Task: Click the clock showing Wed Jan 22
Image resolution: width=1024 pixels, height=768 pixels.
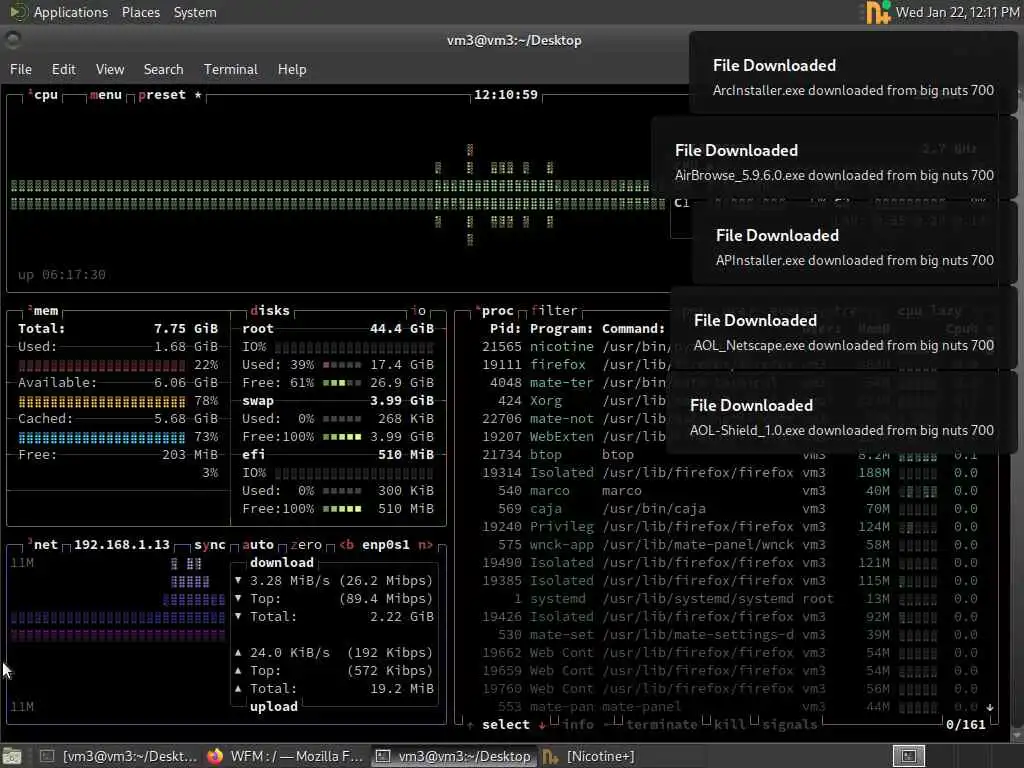Action: [x=957, y=12]
